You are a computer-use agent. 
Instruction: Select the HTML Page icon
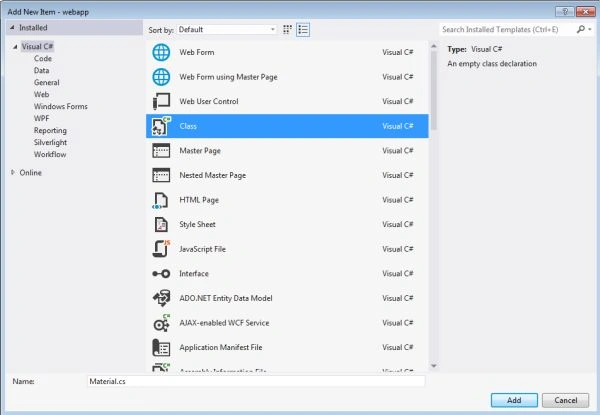[x=160, y=200]
